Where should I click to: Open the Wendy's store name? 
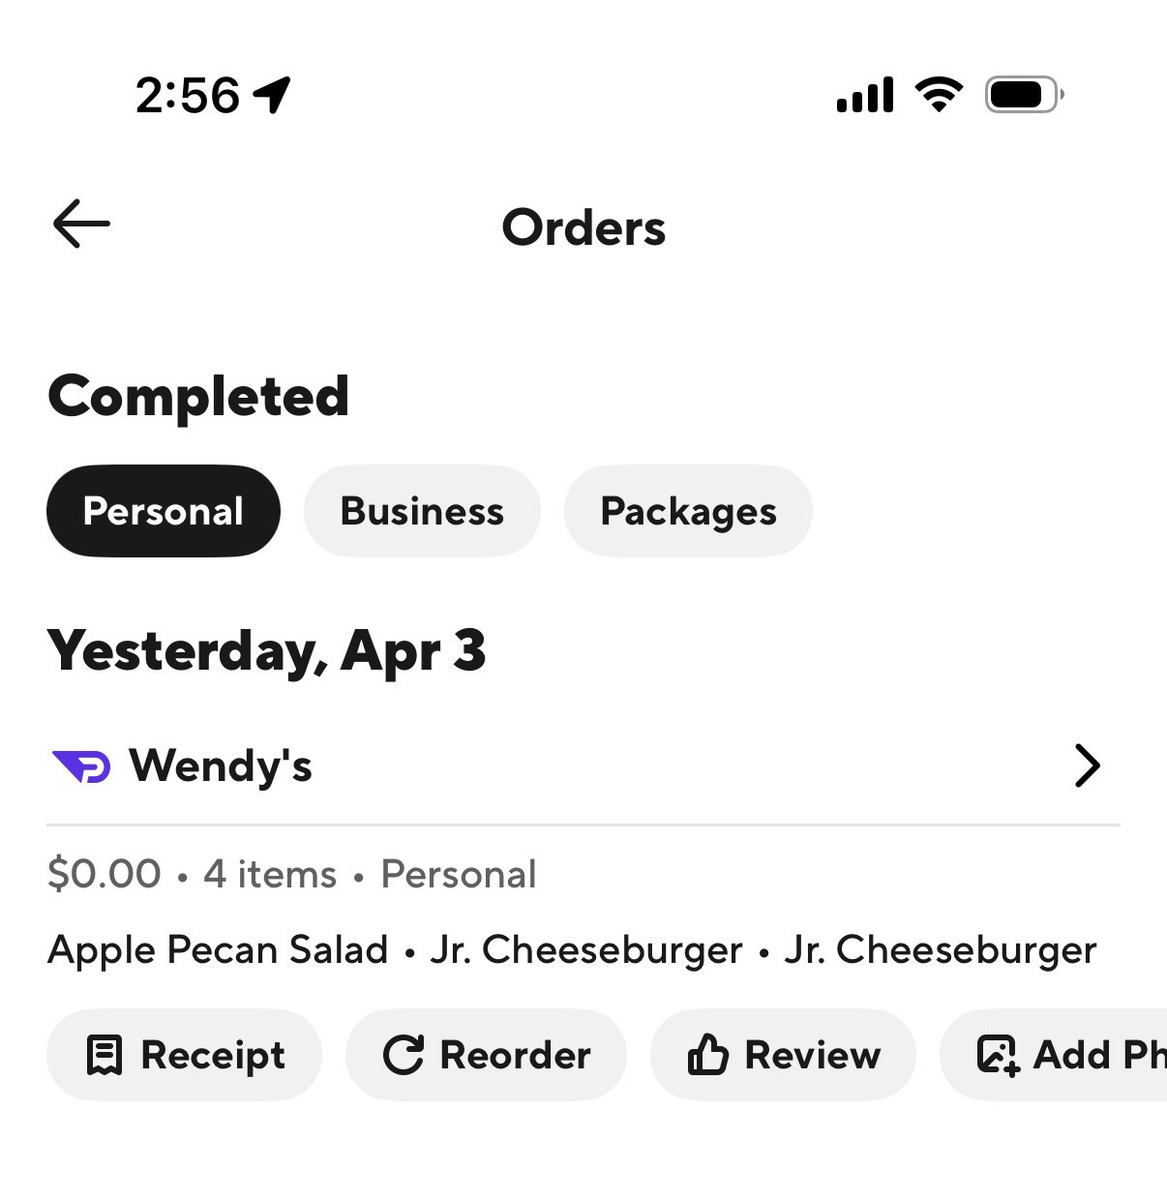coord(220,766)
